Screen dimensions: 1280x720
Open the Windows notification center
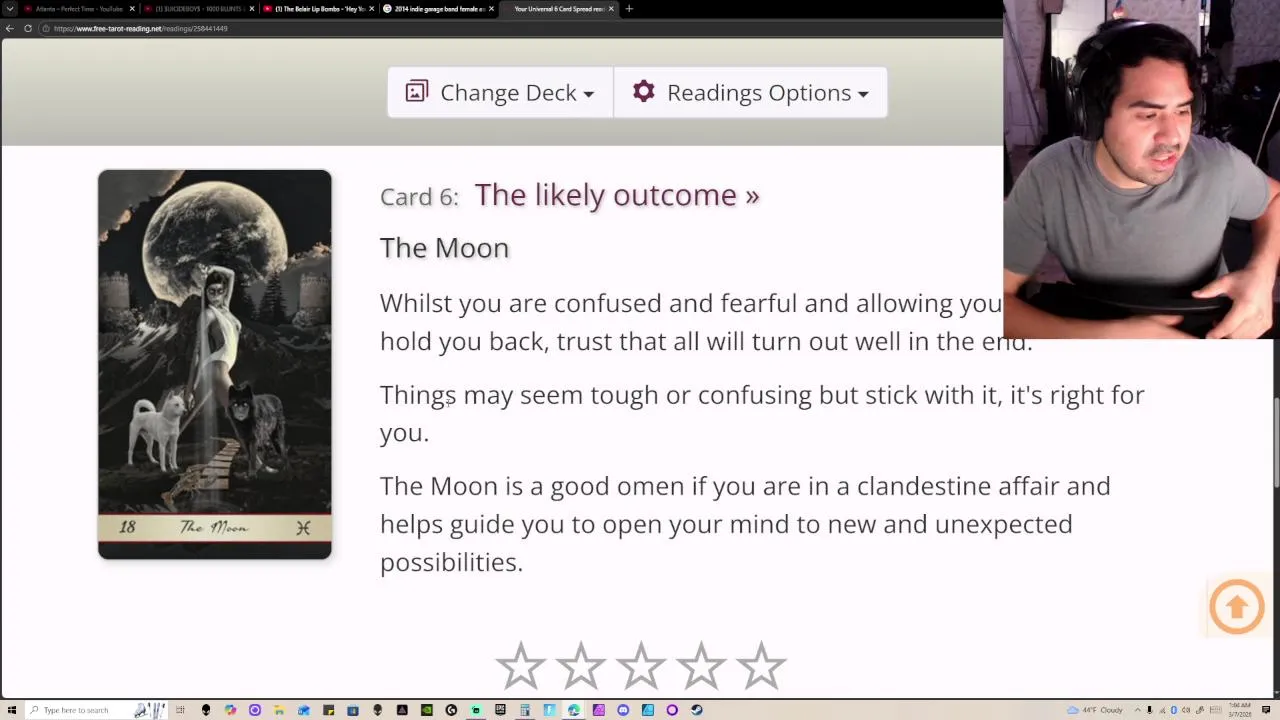click(1266, 710)
